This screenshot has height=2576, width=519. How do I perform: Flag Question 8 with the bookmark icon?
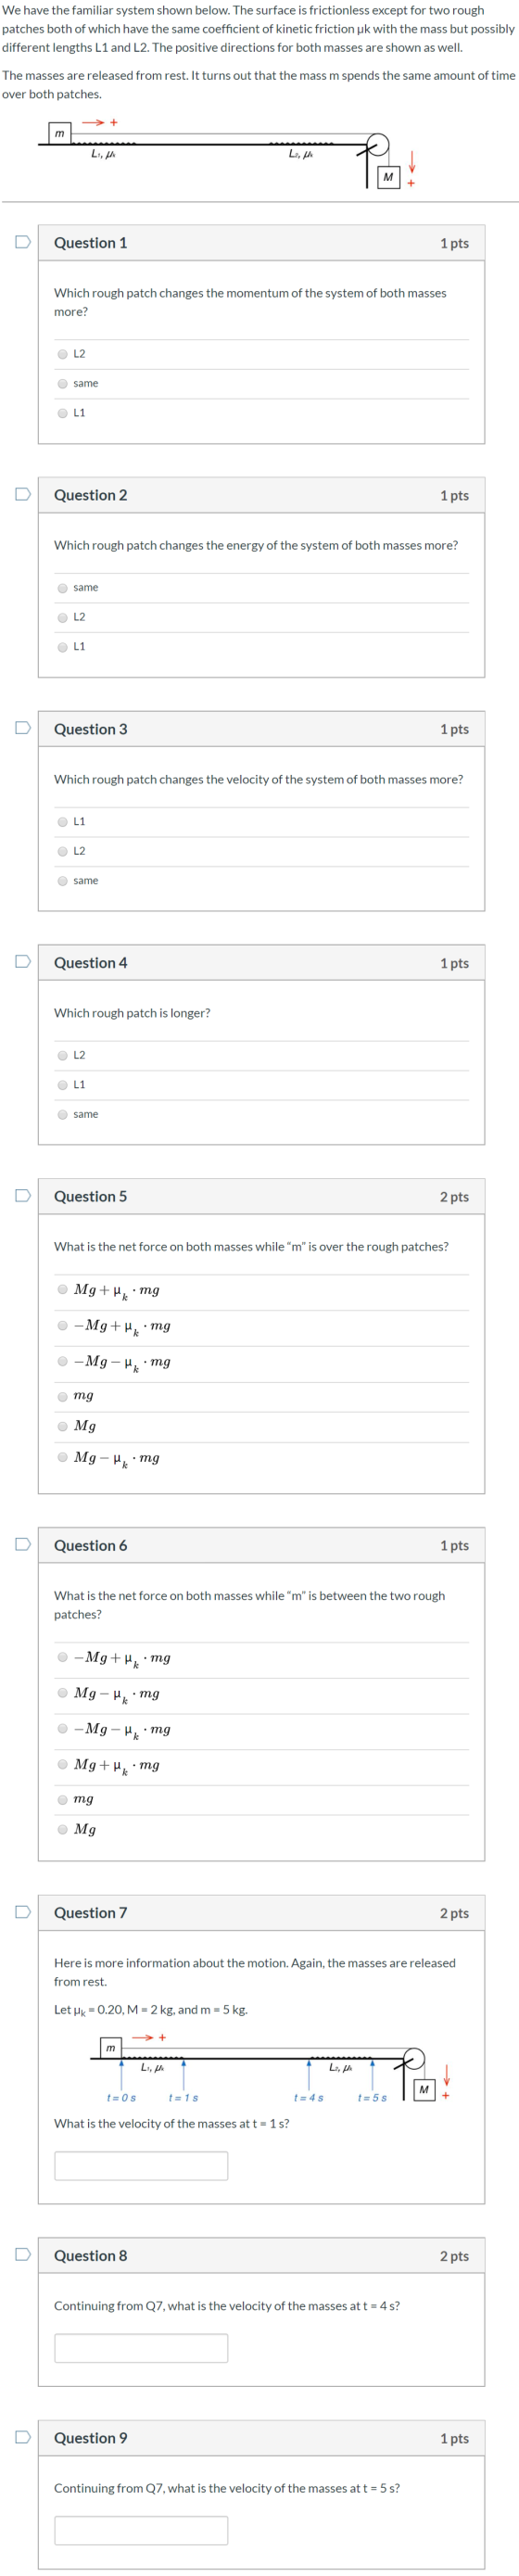[x=22, y=2255]
